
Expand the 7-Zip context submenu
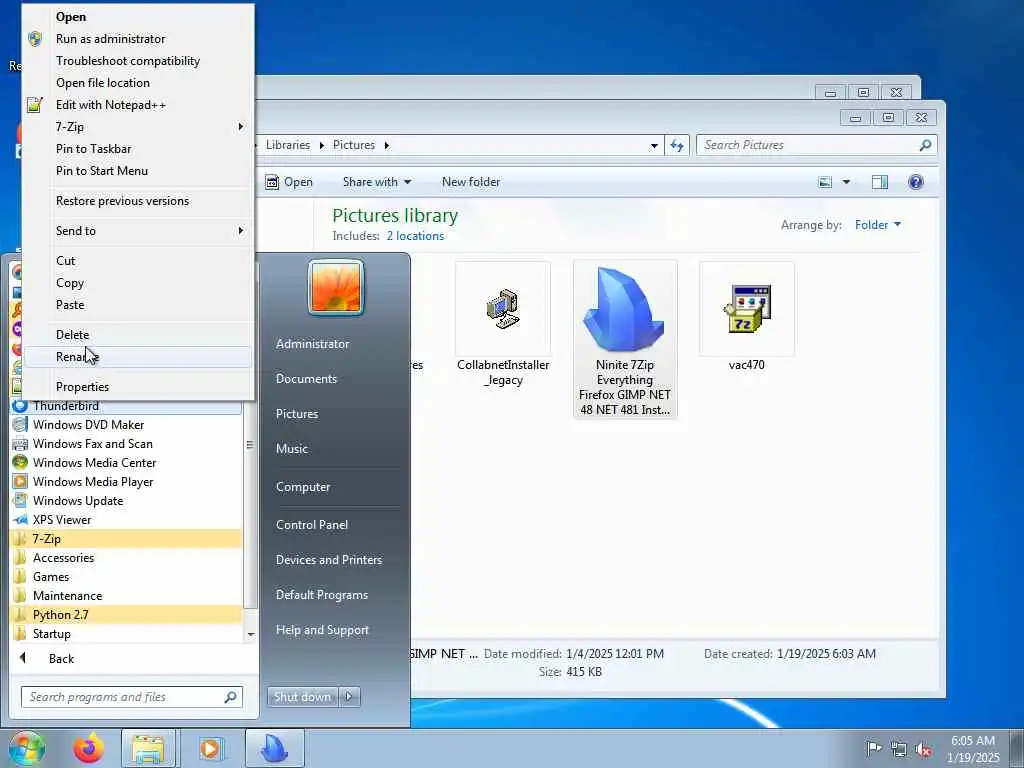click(138, 127)
